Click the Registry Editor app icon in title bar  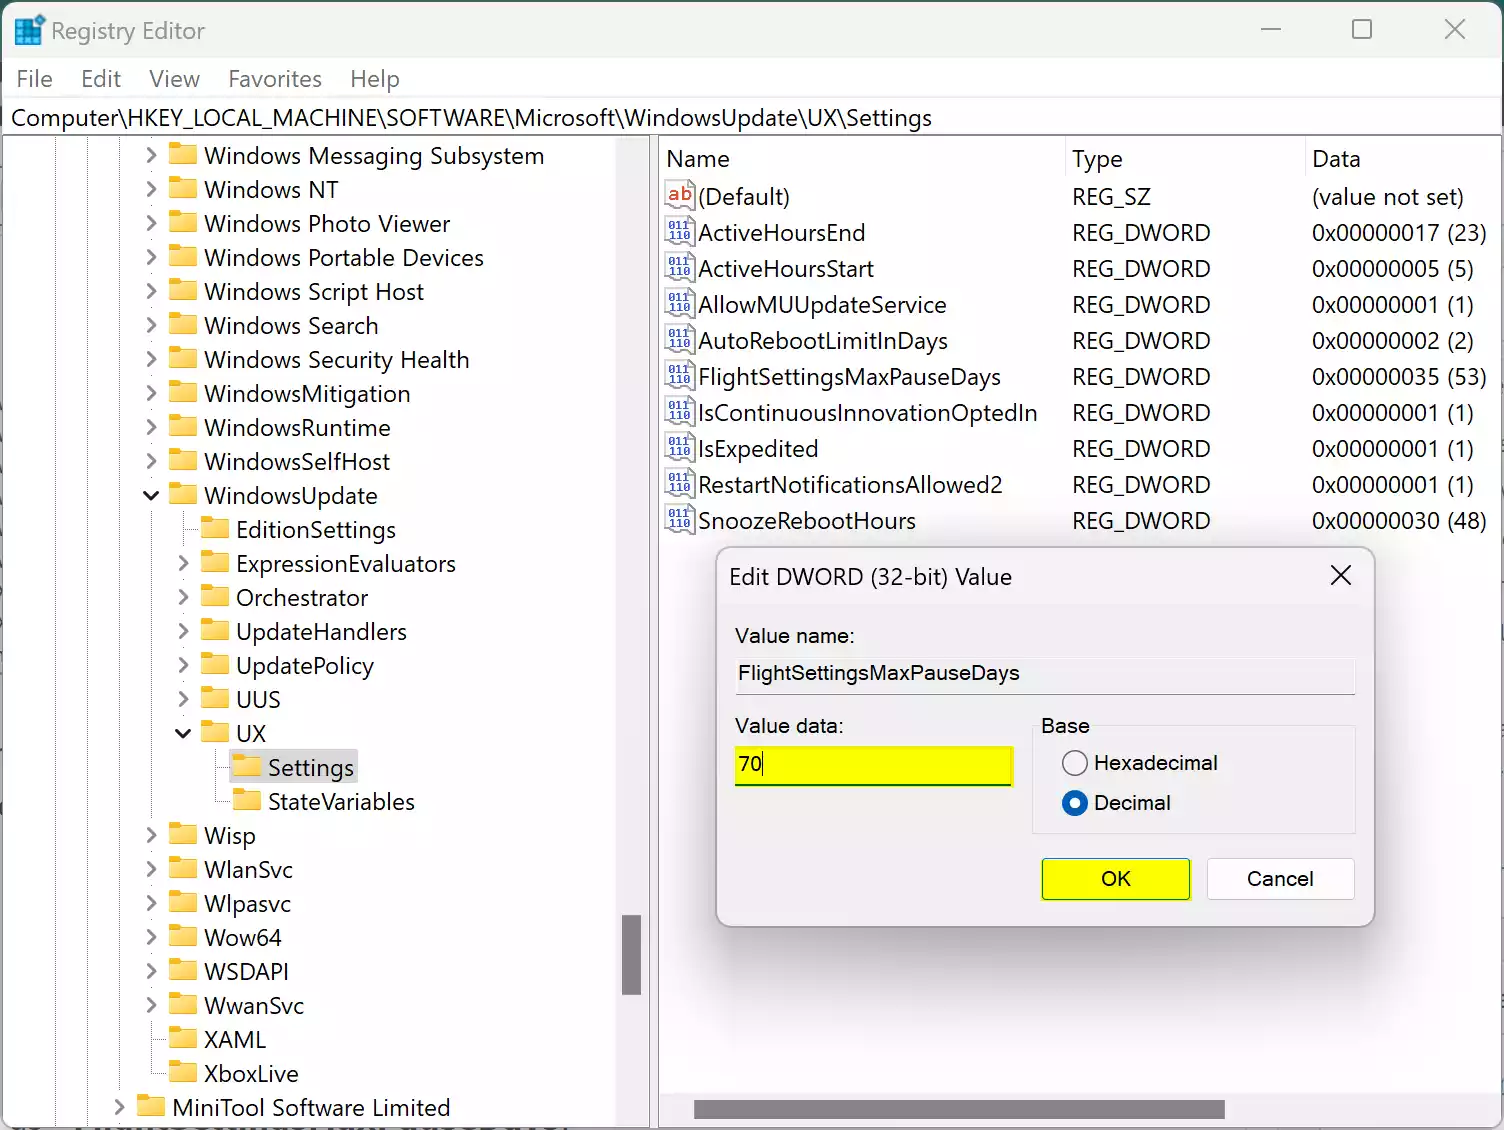(x=29, y=30)
